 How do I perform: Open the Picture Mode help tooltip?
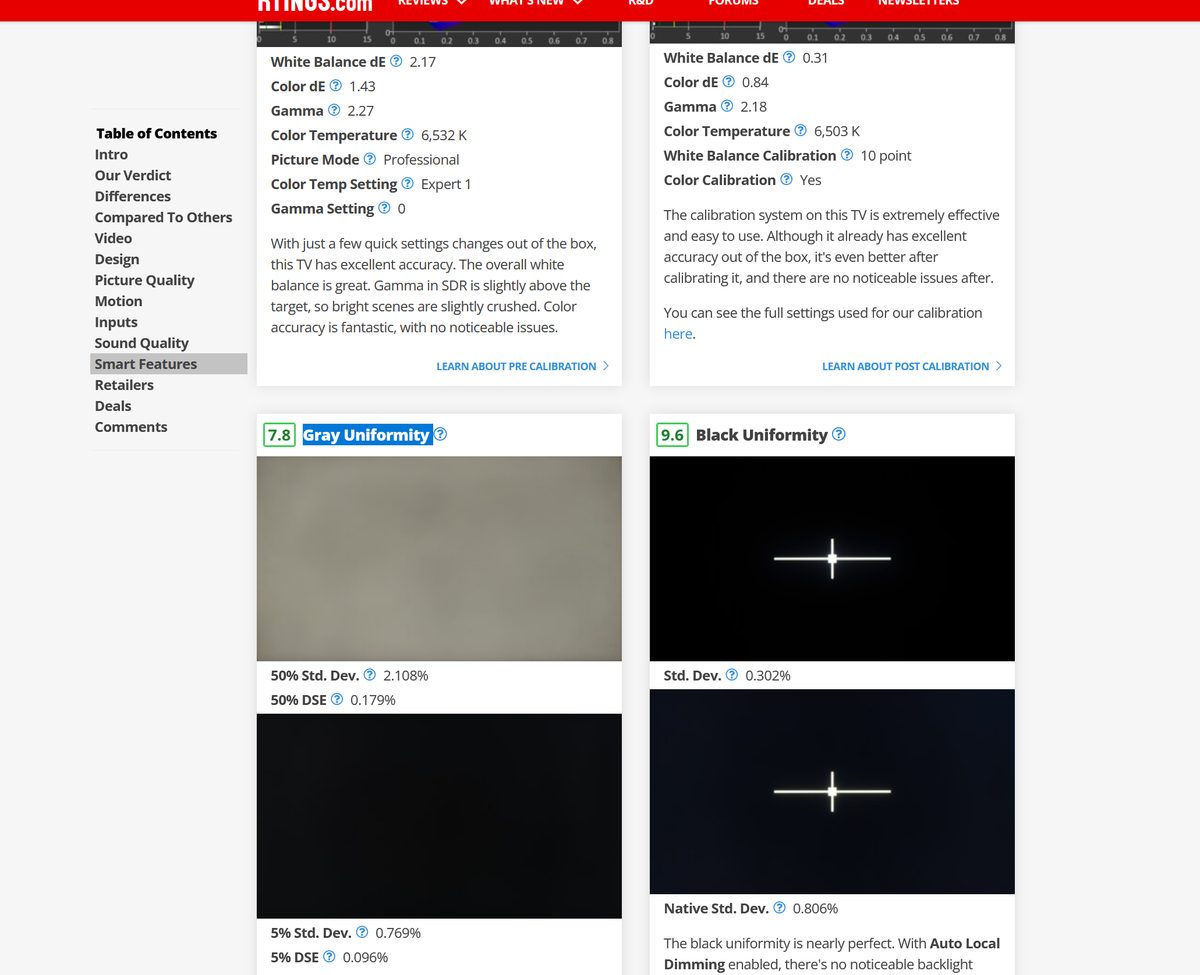click(369, 159)
